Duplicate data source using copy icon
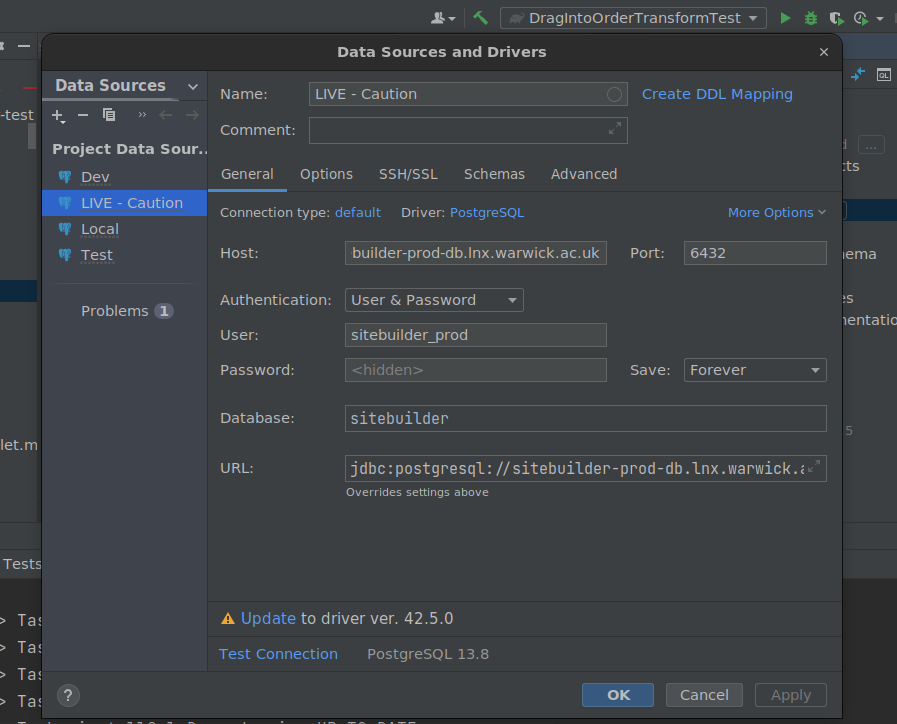 [x=109, y=115]
